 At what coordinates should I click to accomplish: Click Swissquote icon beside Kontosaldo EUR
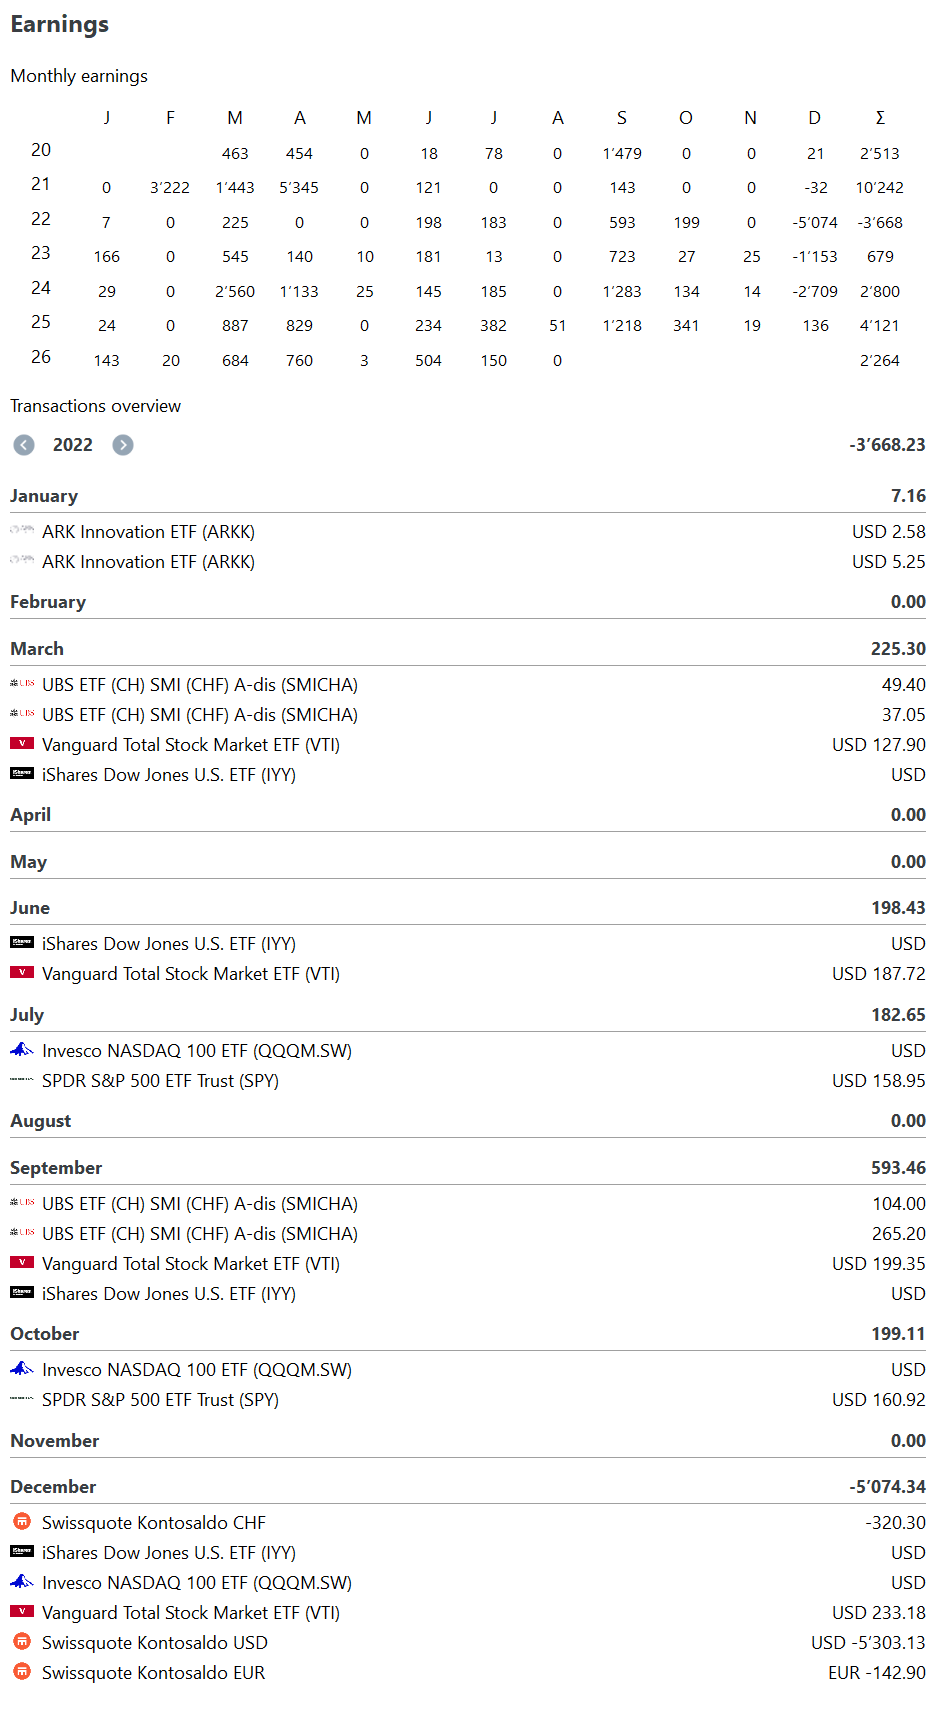point(22,1672)
